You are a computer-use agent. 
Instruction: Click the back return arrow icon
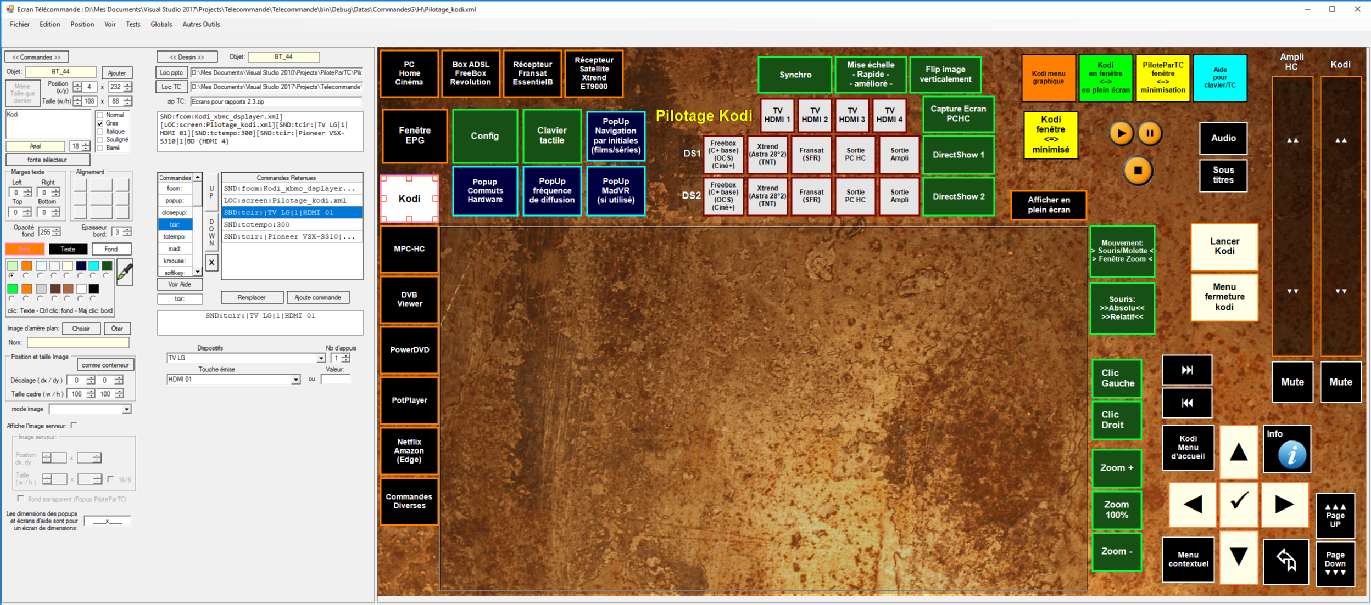(x=1286, y=560)
